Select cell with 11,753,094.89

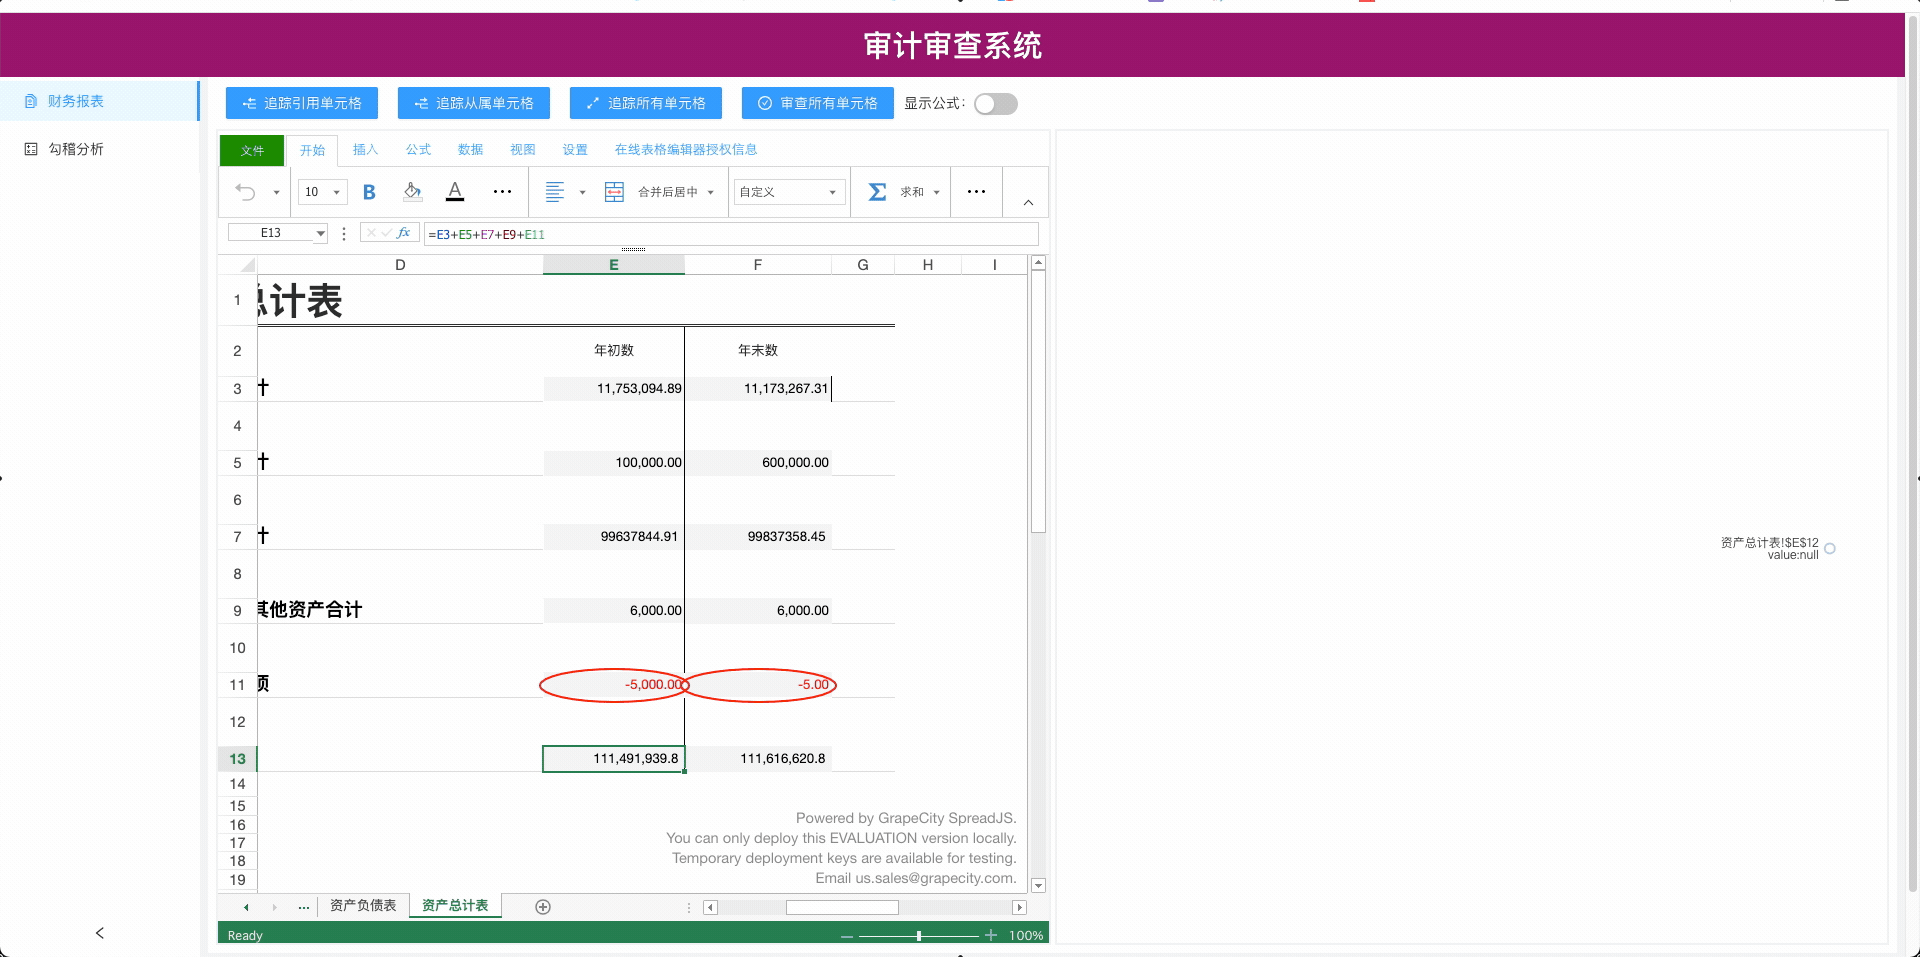[614, 389]
